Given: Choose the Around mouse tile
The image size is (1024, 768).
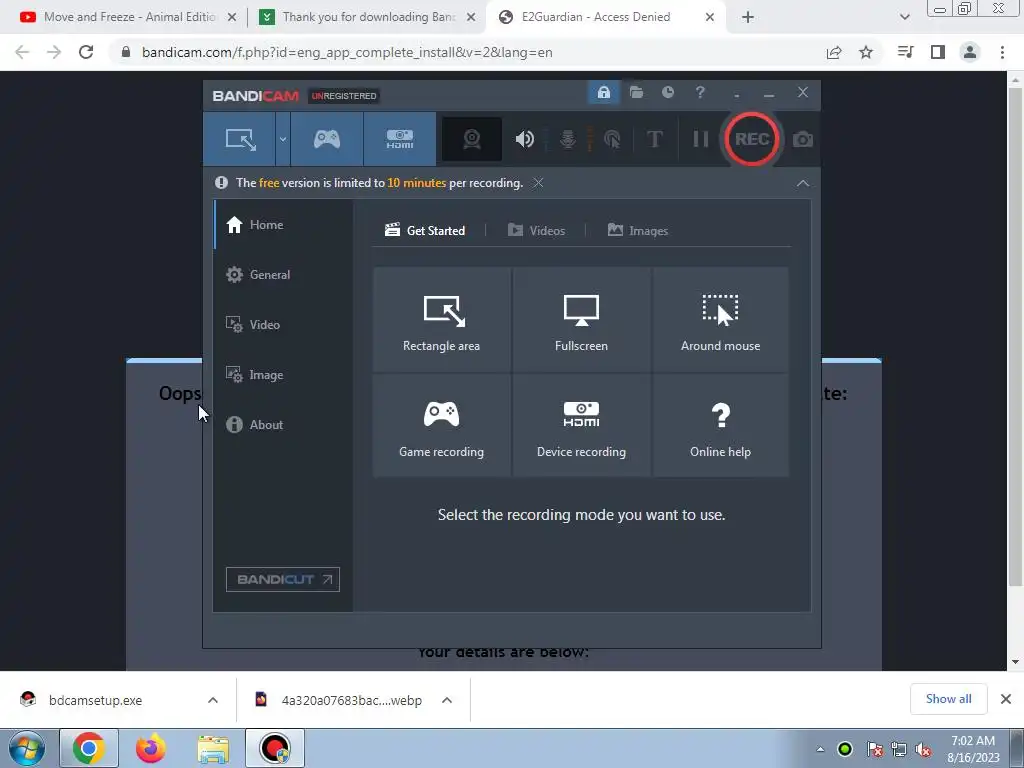Looking at the screenshot, I should pos(720,320).
